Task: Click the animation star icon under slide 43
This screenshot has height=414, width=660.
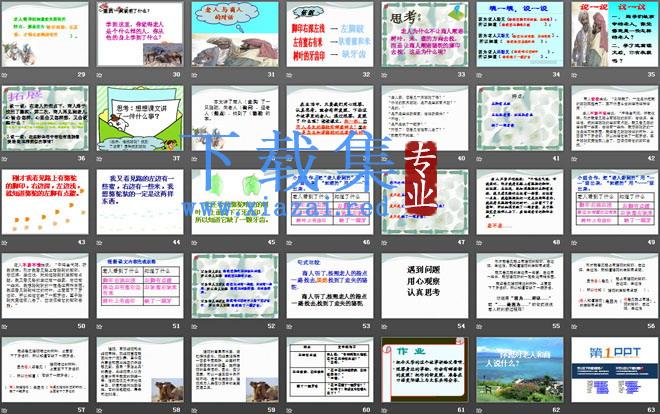Action: (x=4, y=242)
